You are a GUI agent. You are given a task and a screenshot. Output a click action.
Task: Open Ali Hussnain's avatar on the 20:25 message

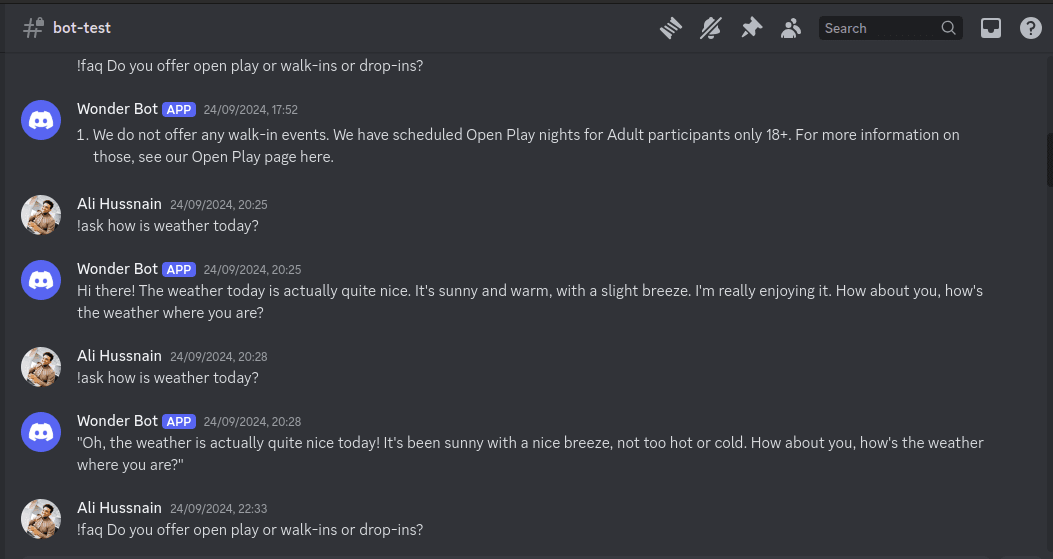(41, 215)
